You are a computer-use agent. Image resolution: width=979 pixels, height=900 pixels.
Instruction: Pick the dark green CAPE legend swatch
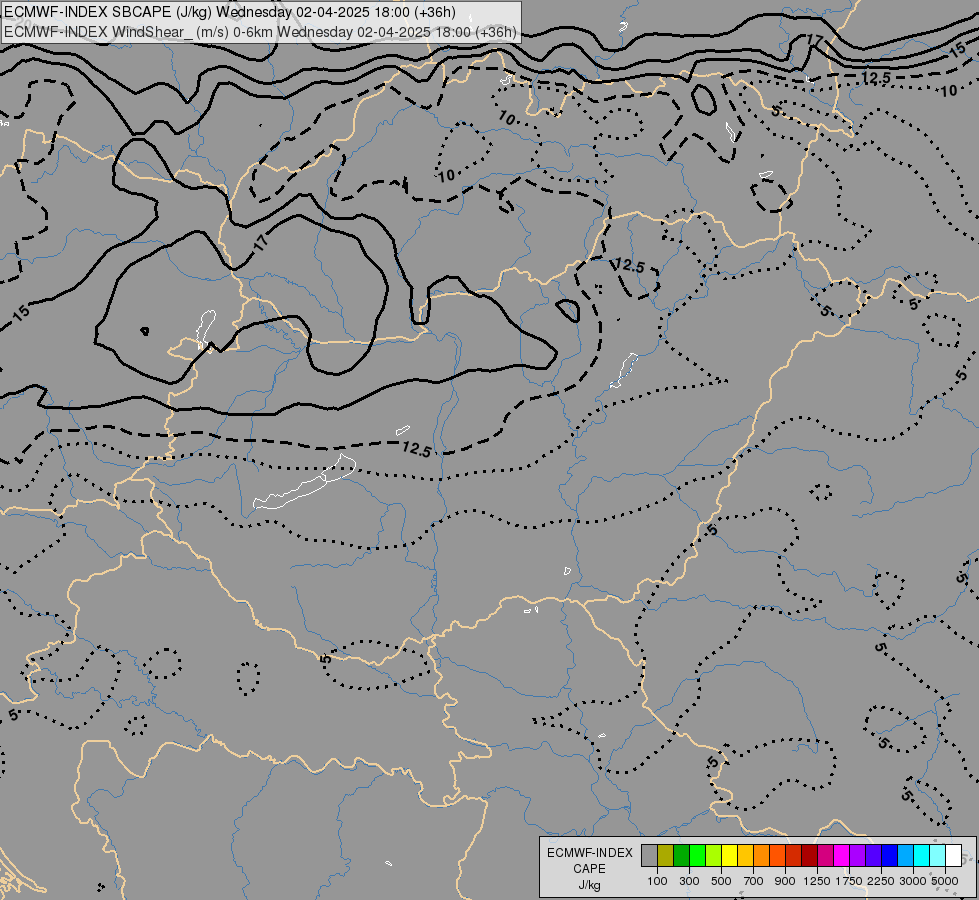[x=681, y=856]
